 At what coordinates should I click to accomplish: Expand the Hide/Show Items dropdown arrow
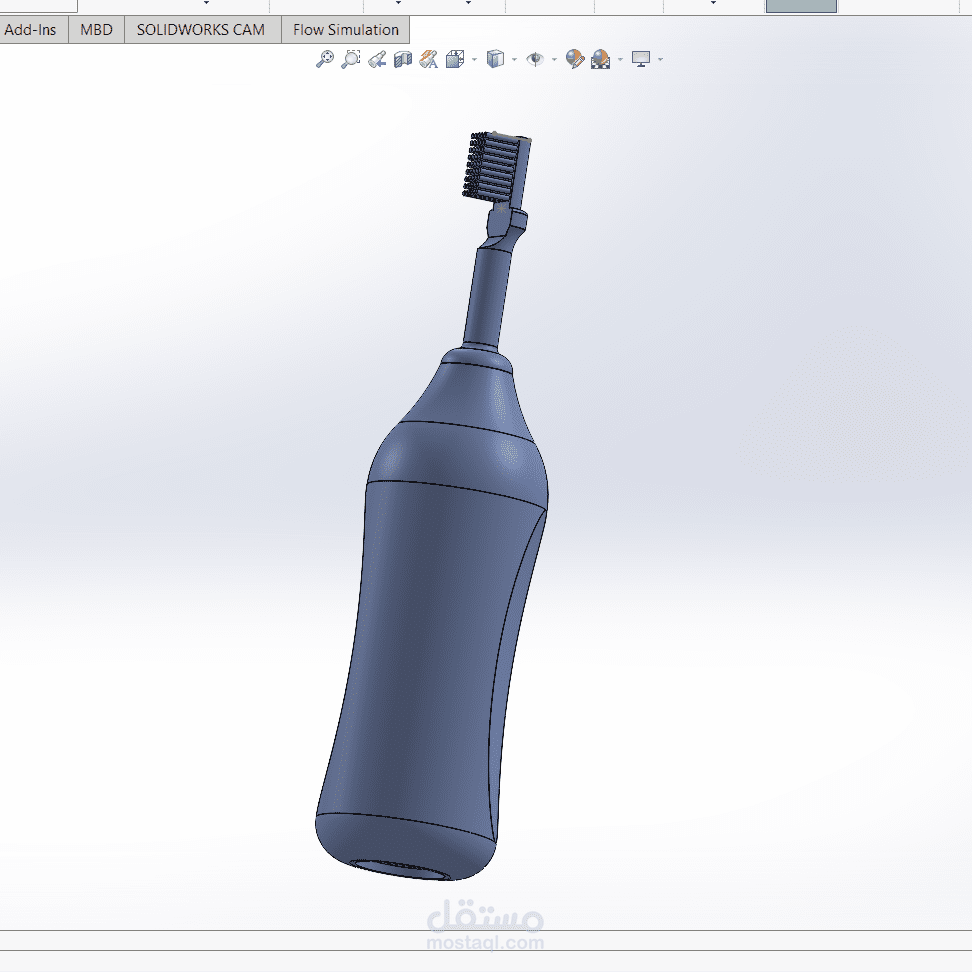554,60
